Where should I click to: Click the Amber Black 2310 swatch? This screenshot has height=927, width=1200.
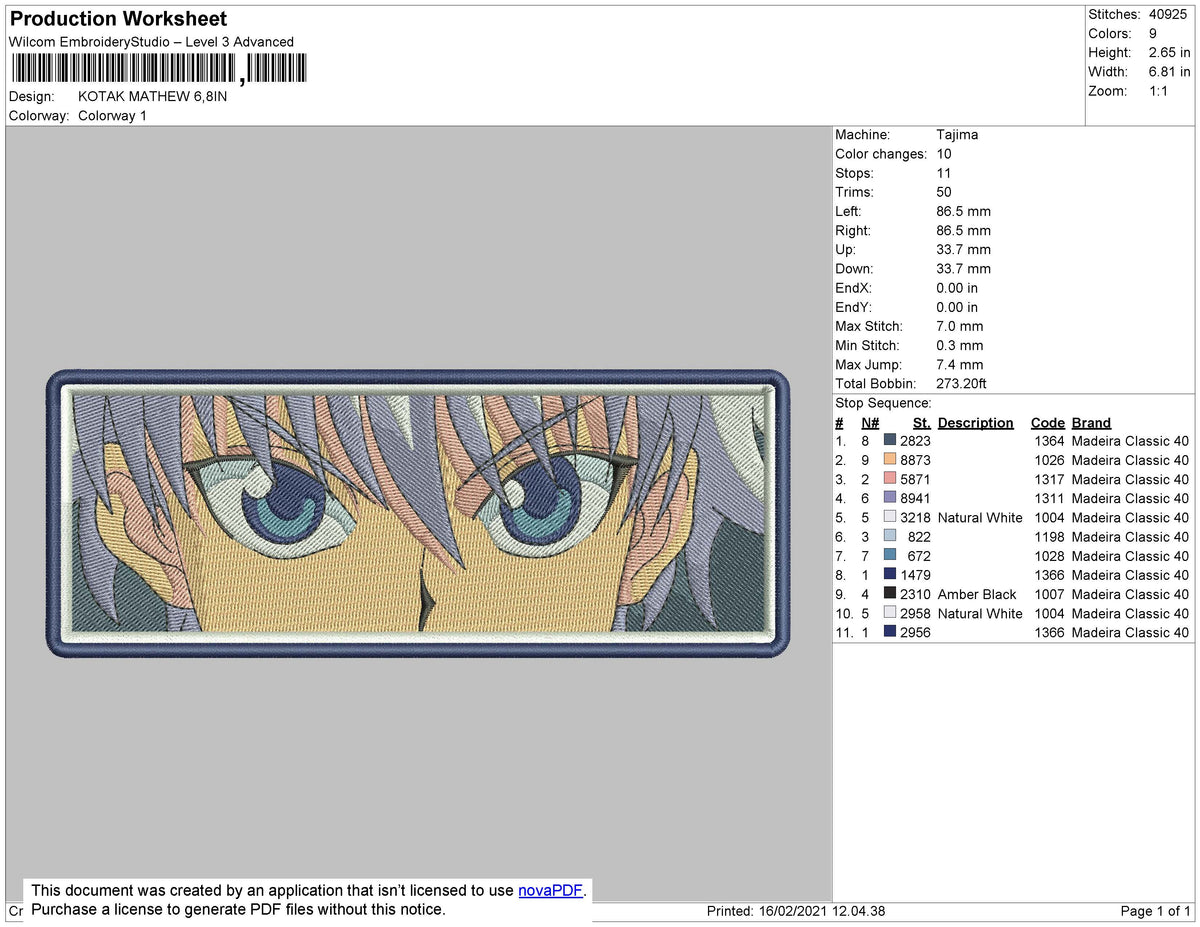(x=890, y=594)
